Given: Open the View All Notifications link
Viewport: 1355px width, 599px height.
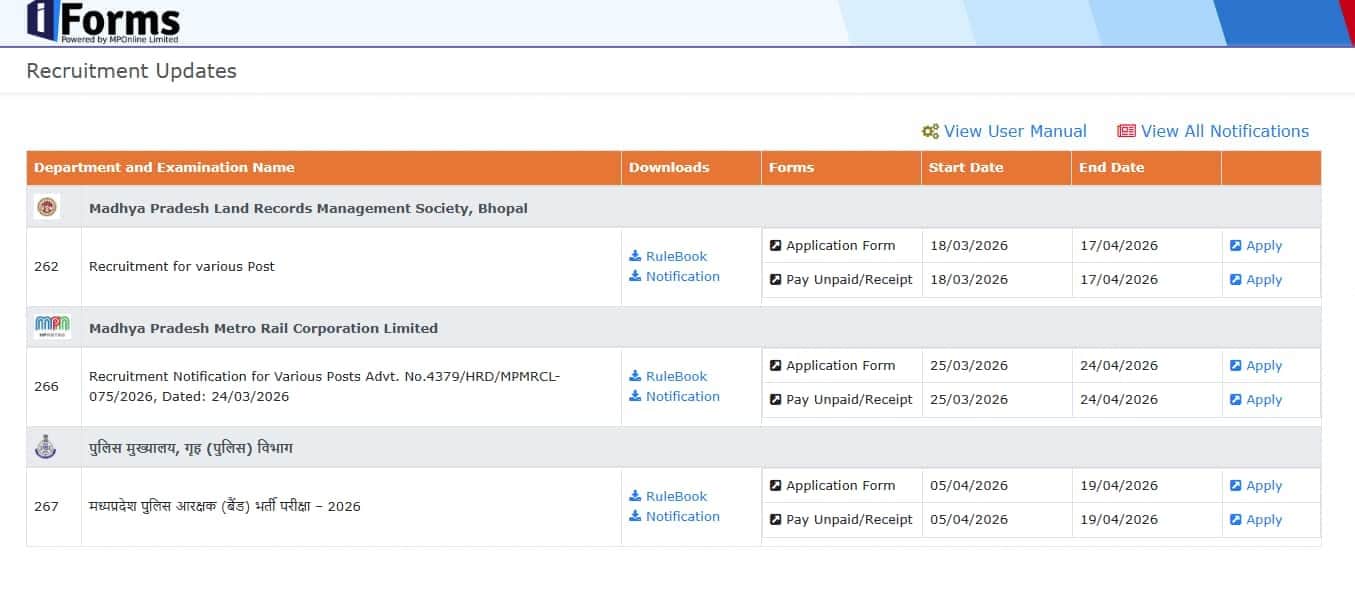Looking at the screenshot, I should (1224, 132).
